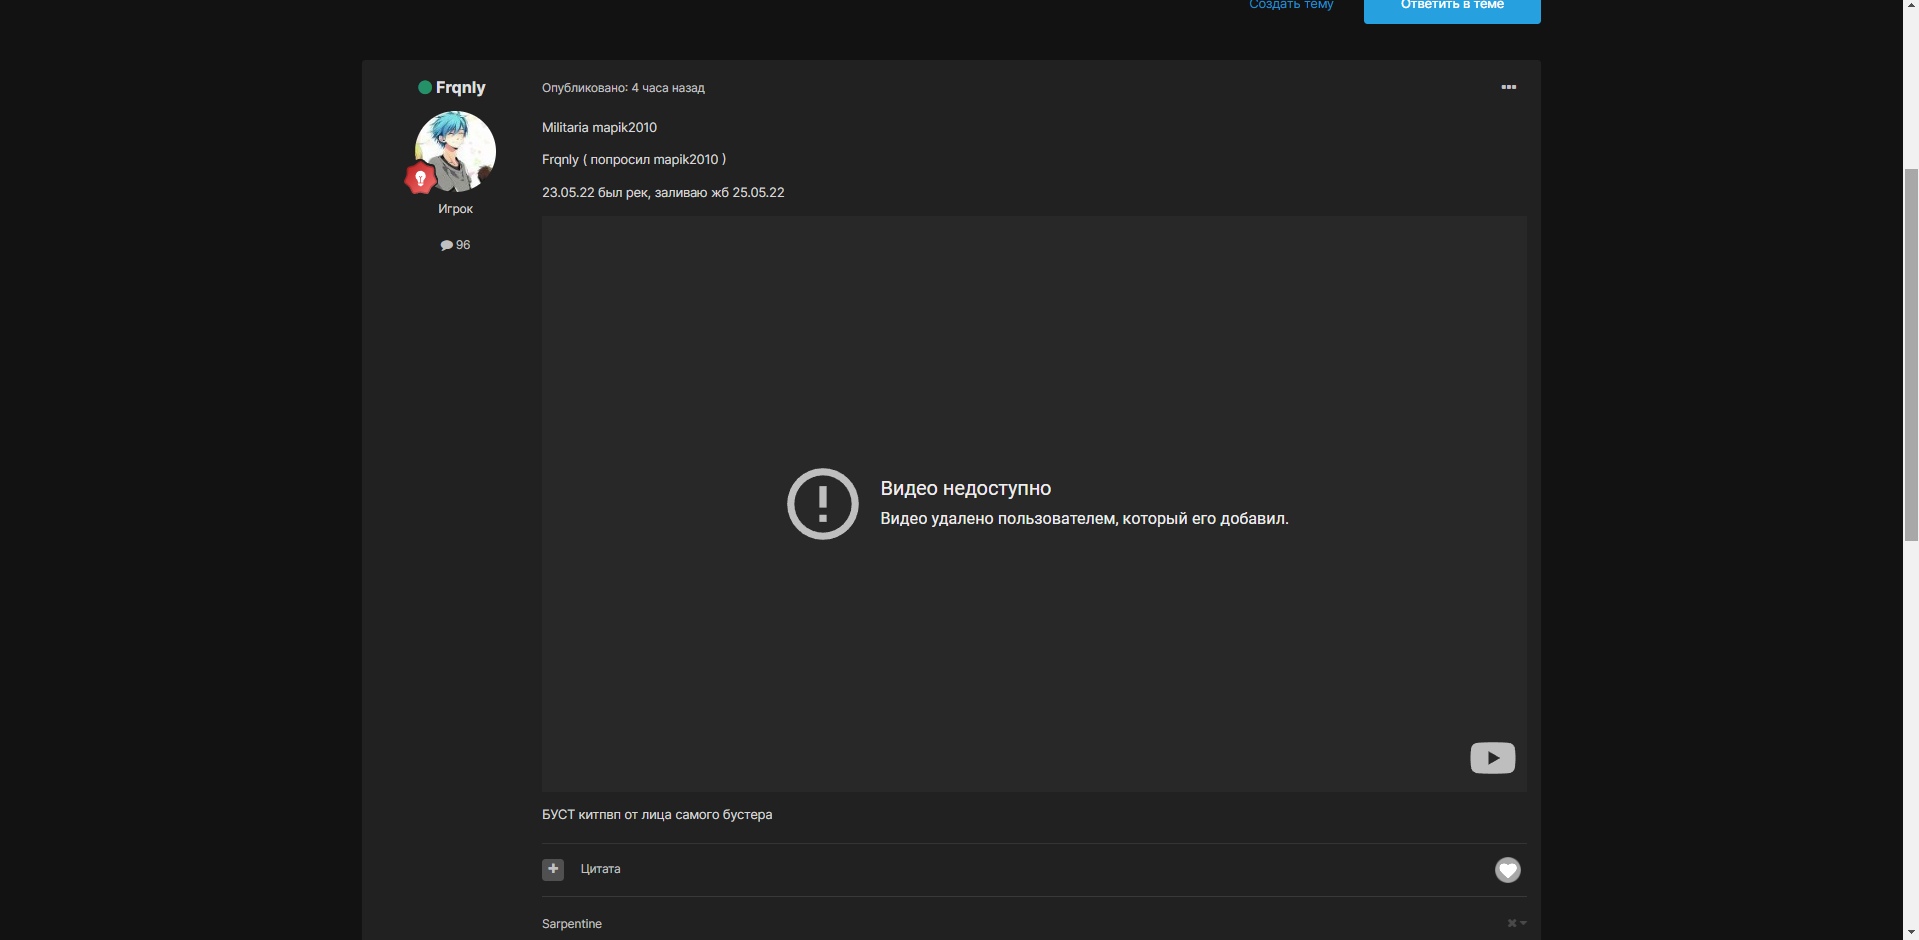1919x940 pixels.
Task: Click the 4 часа назад timestamp
Action: pyautogui.click(x=667, y=88)
